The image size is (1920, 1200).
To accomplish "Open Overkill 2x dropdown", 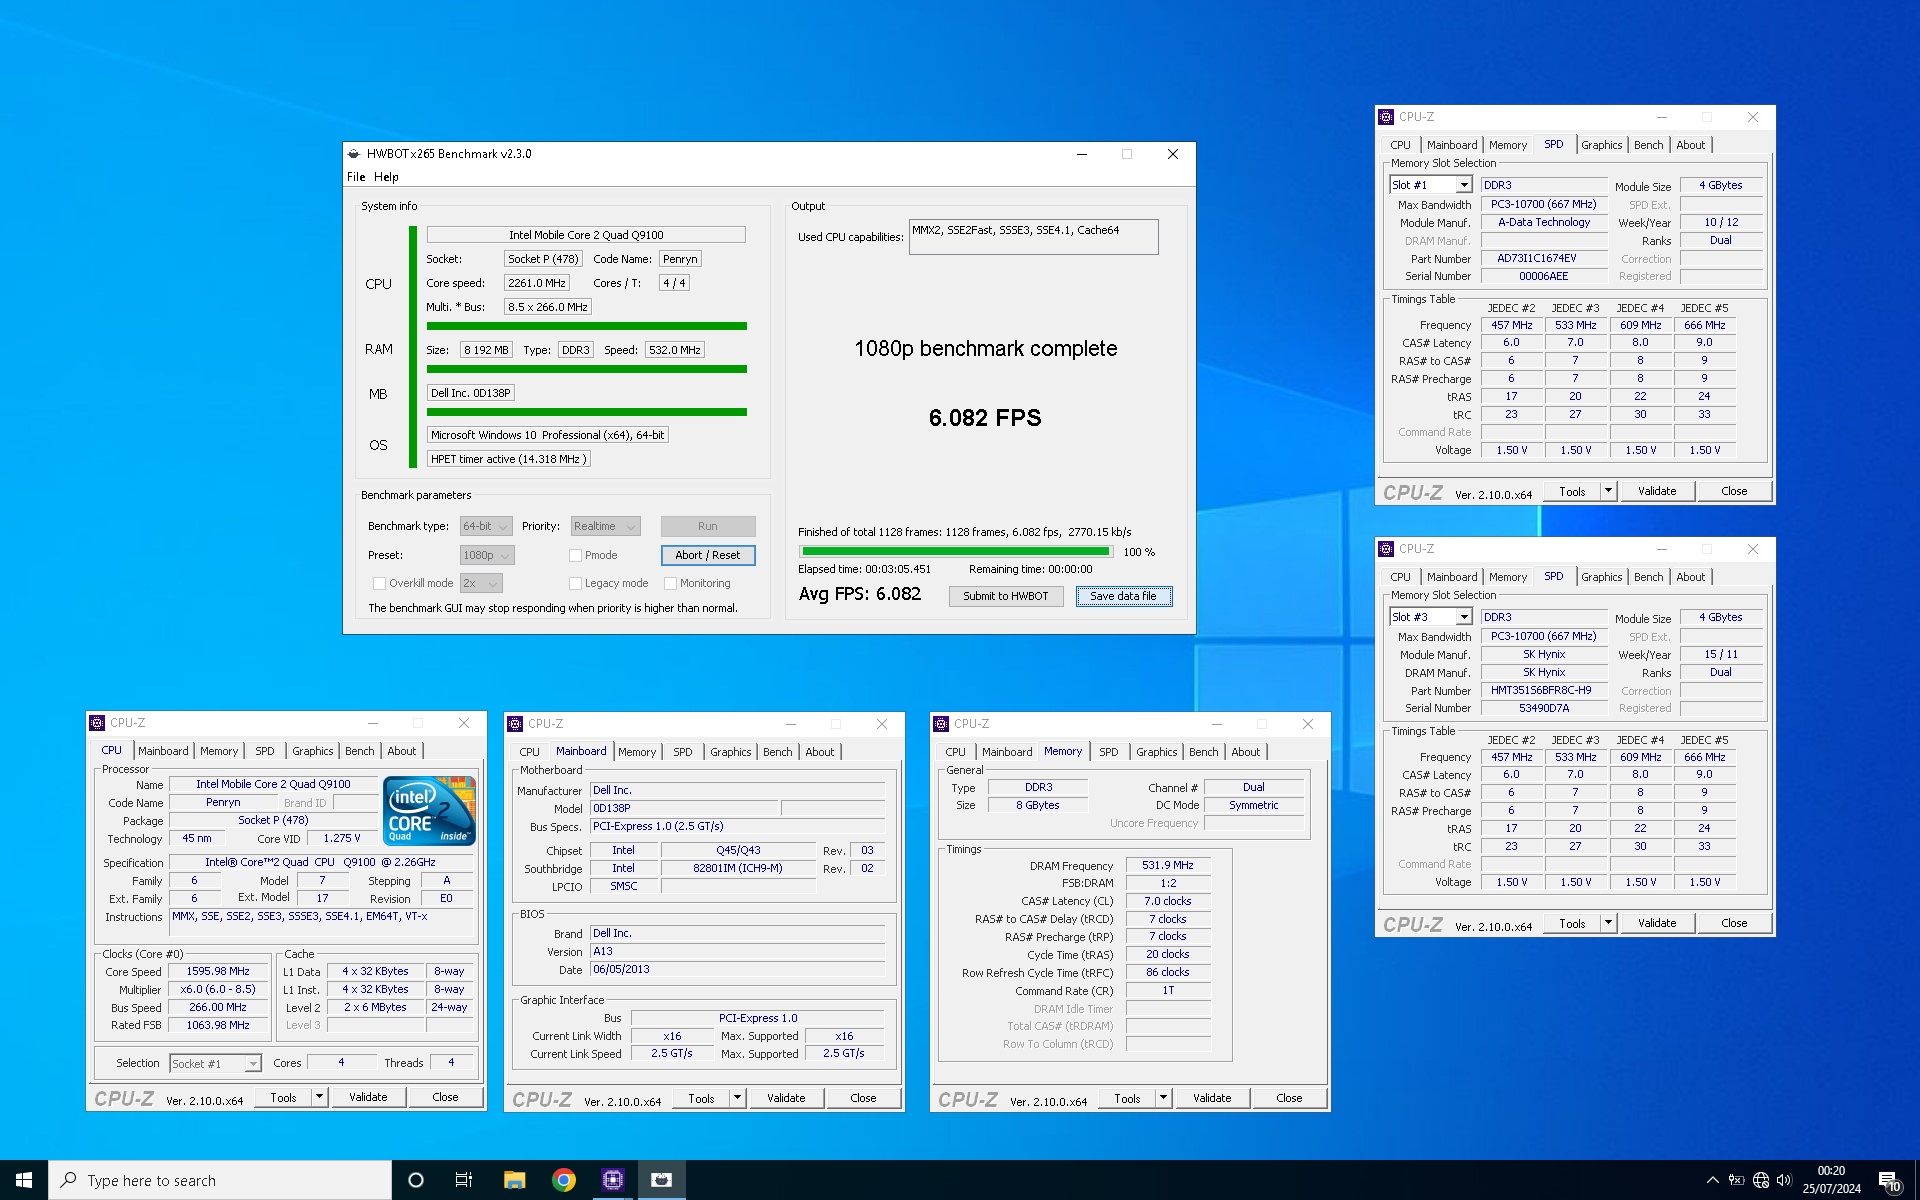I will pyautogui.click(x=481, y=583).
